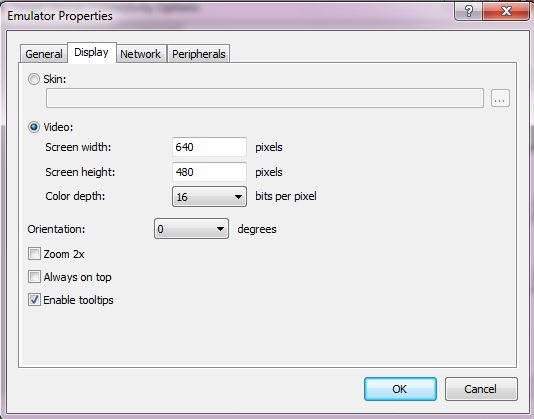Enable the Zoom 2x checkbox
This screenshot has height=419, width=534.
pyautogui.click(x=34, y=254)
